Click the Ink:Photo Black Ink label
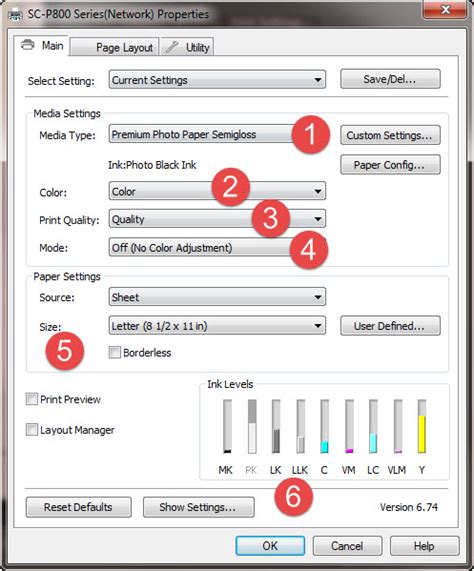 [x=152, y=165]
